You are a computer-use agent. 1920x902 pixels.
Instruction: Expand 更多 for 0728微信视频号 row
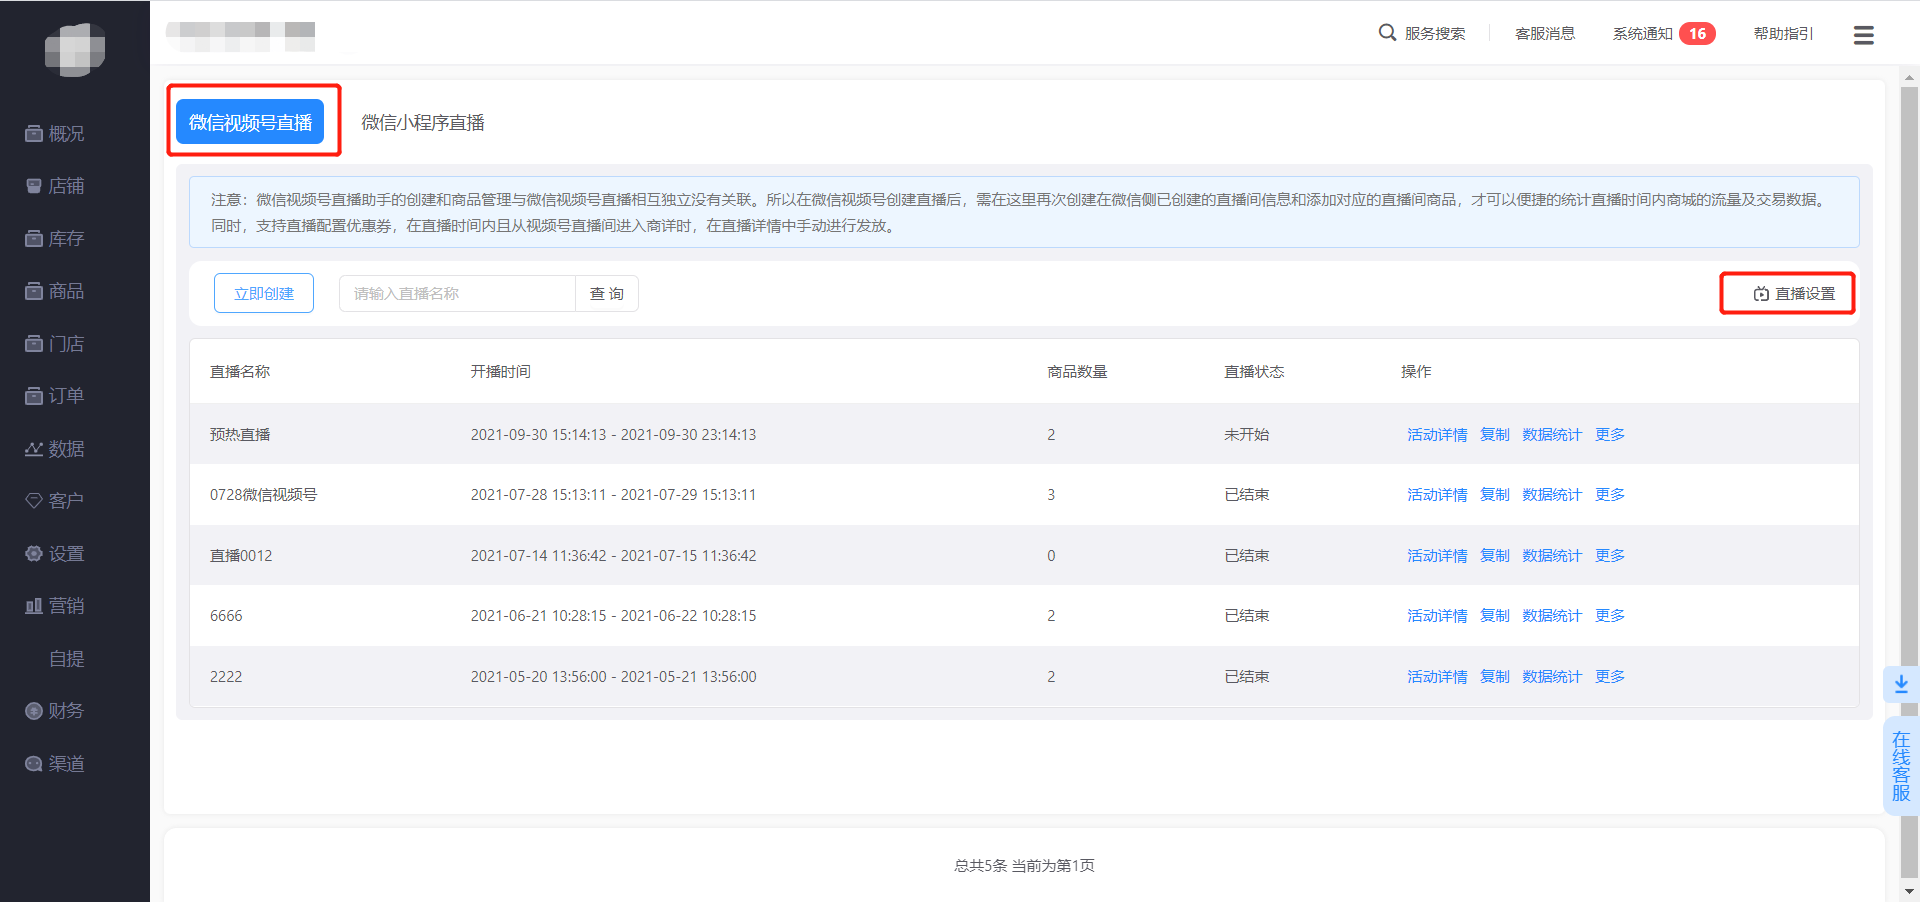[1610, 495]
